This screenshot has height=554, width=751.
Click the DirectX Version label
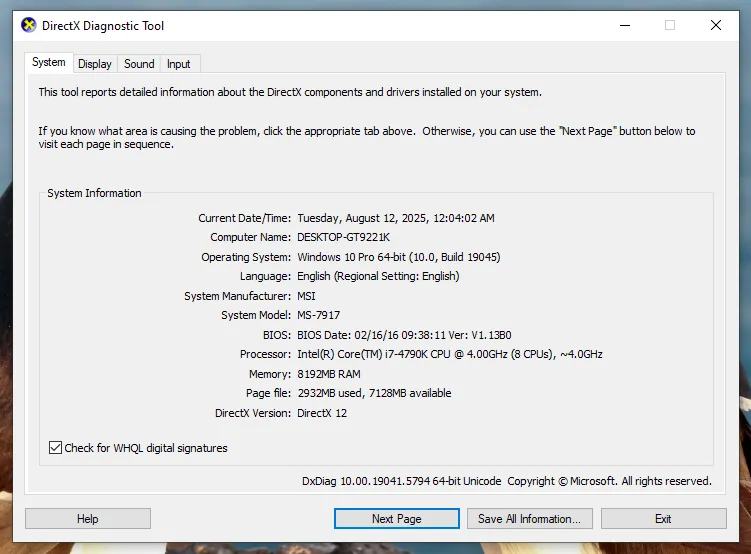(253, 413)
